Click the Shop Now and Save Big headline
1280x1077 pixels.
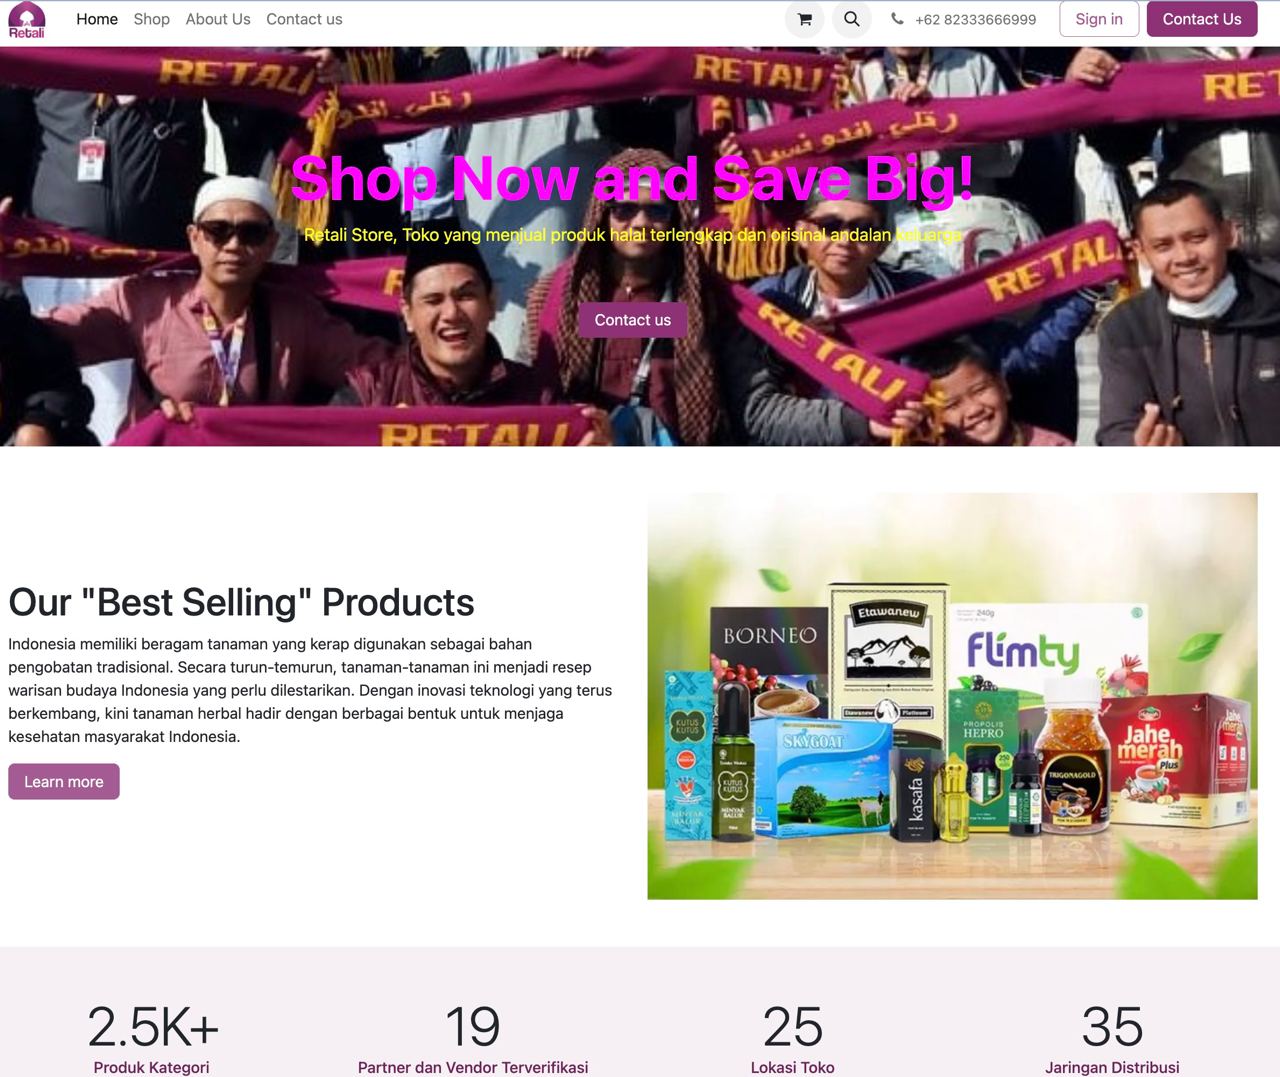click(x=632, y=179)
